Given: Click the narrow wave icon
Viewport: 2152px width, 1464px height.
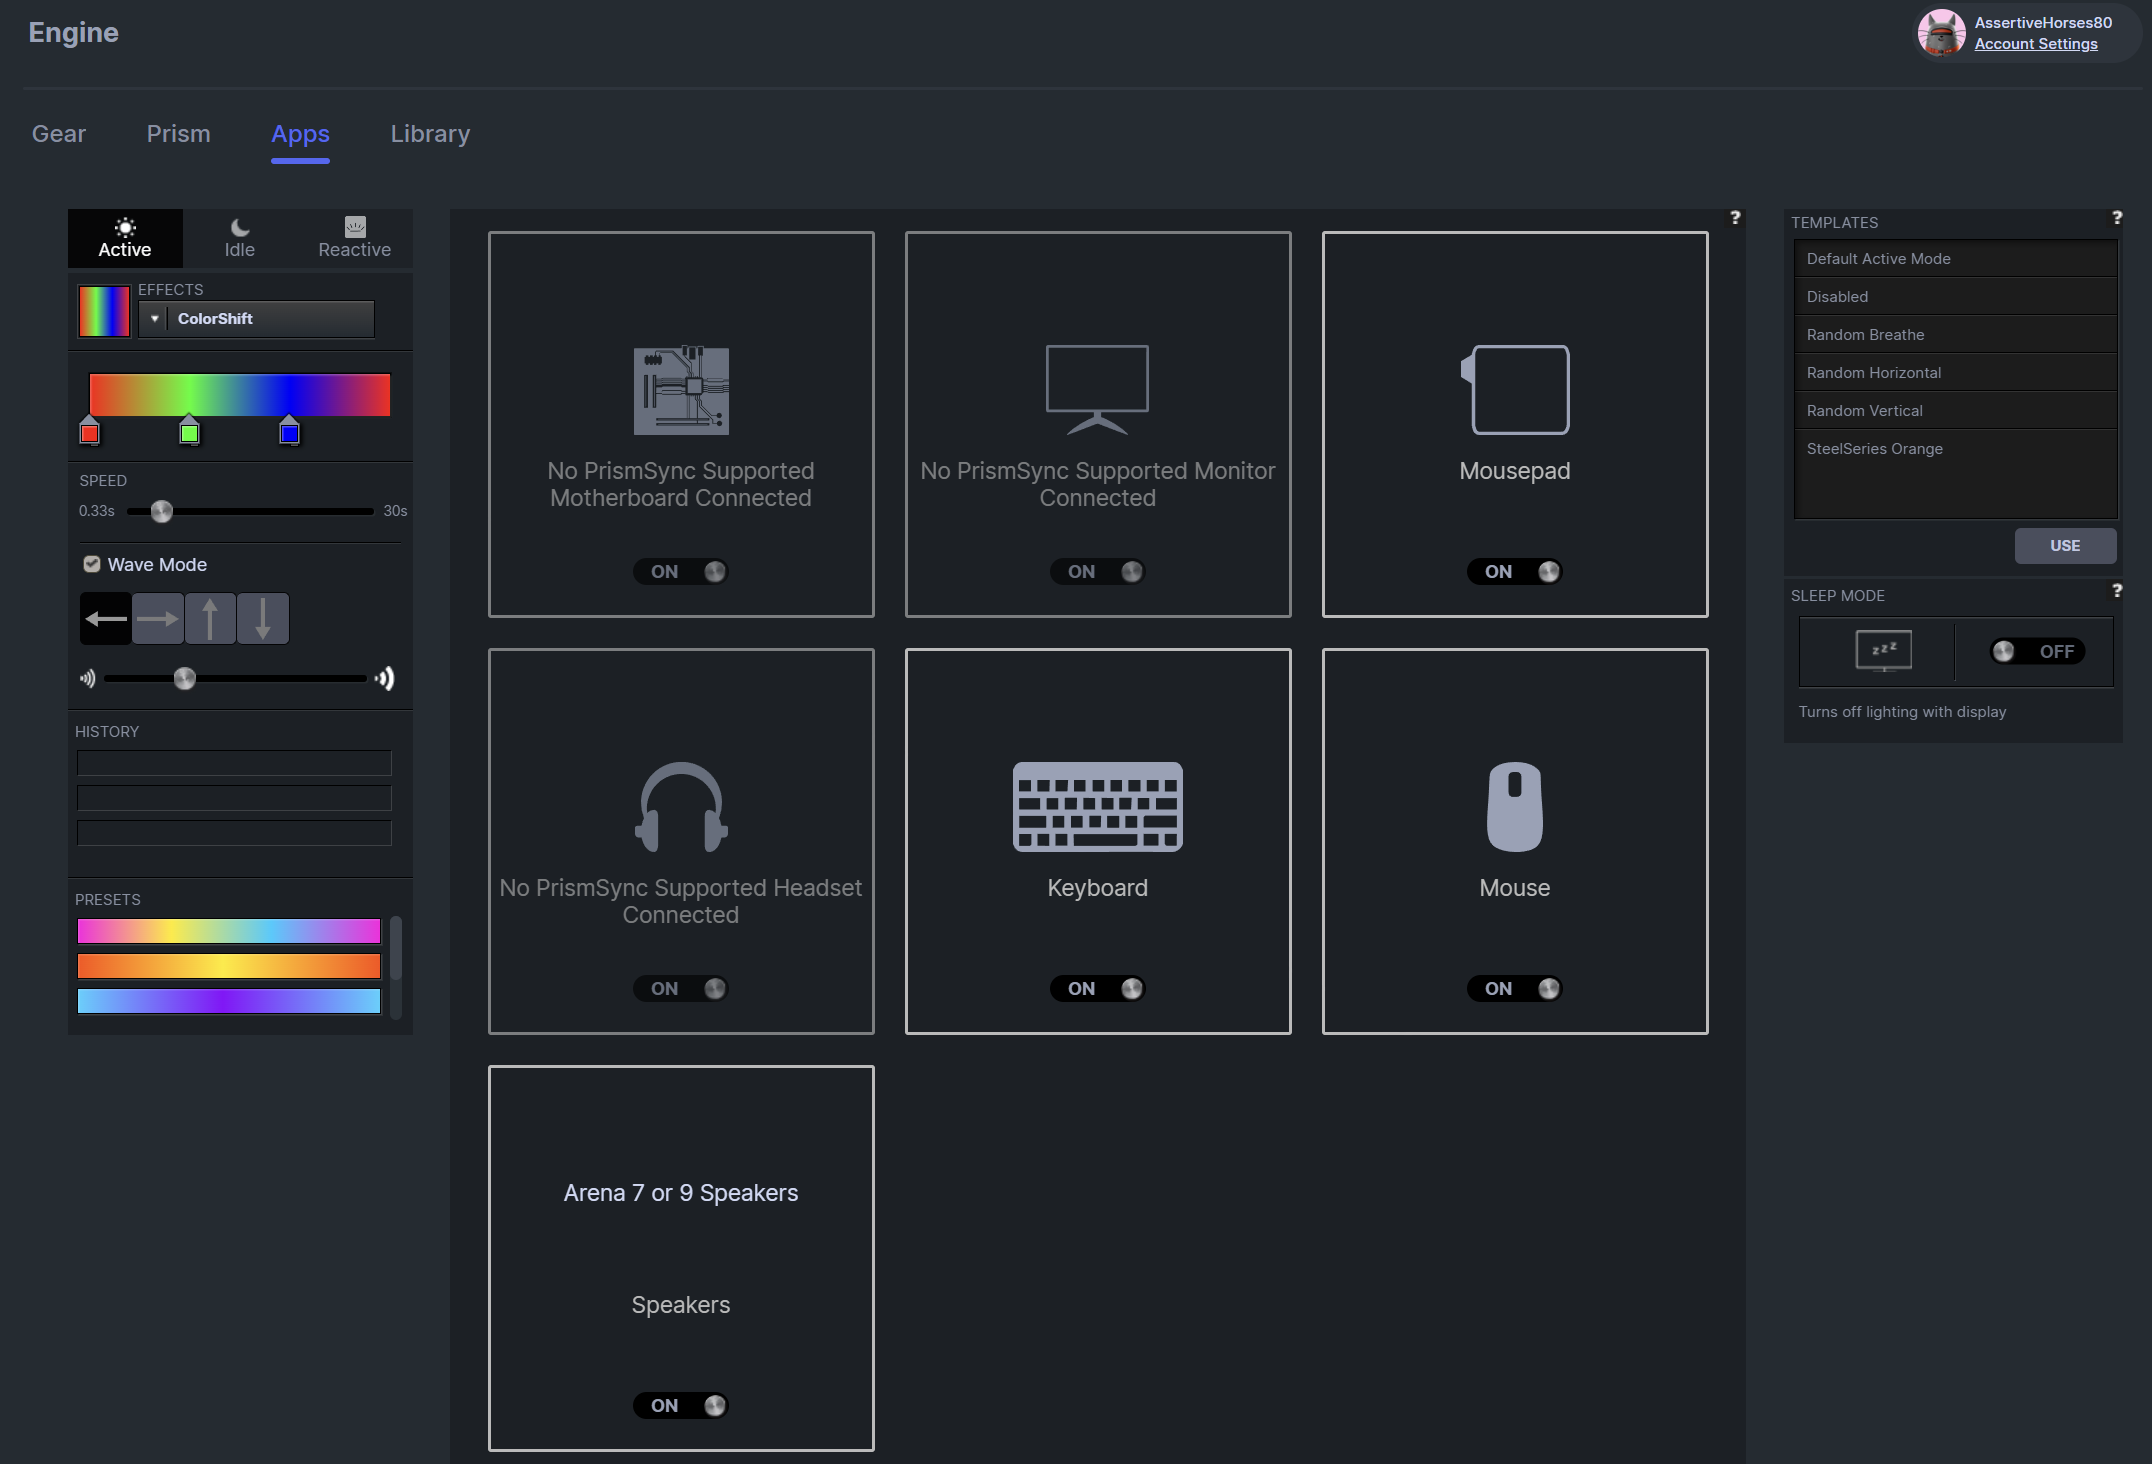Looking at the screenshot, I should point(88,679).
